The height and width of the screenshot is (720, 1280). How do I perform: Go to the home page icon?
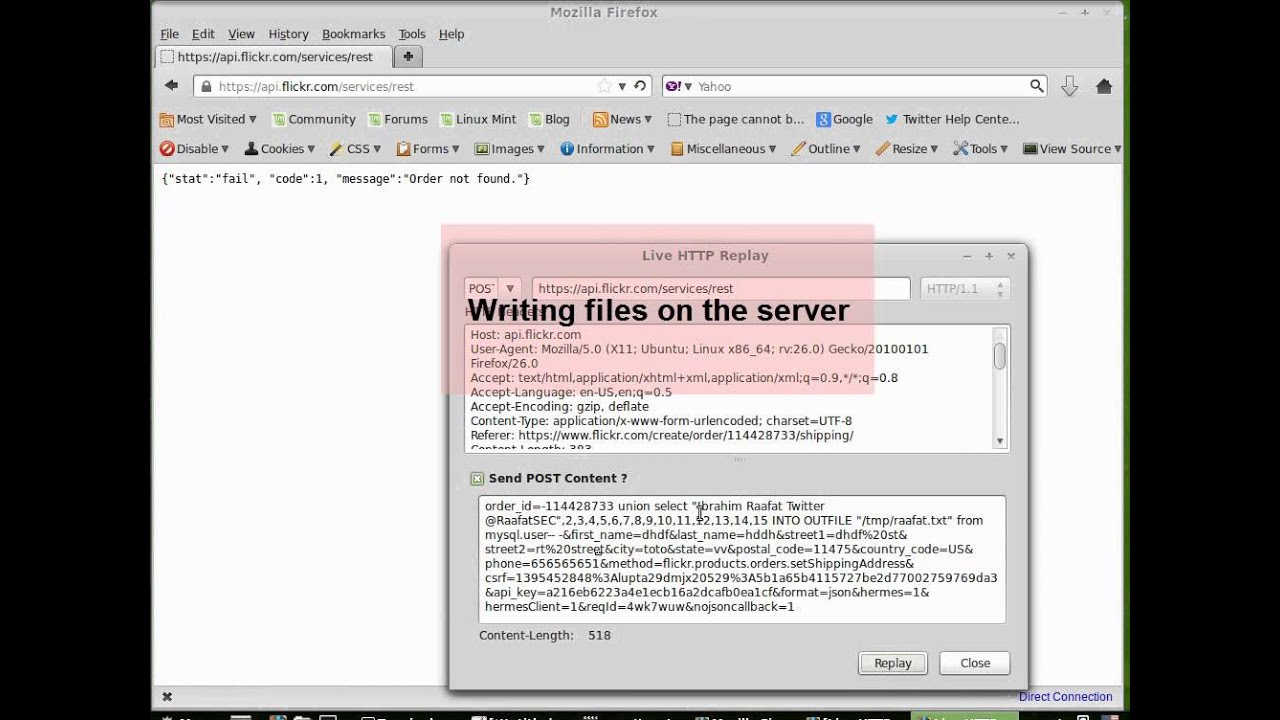1104,87
